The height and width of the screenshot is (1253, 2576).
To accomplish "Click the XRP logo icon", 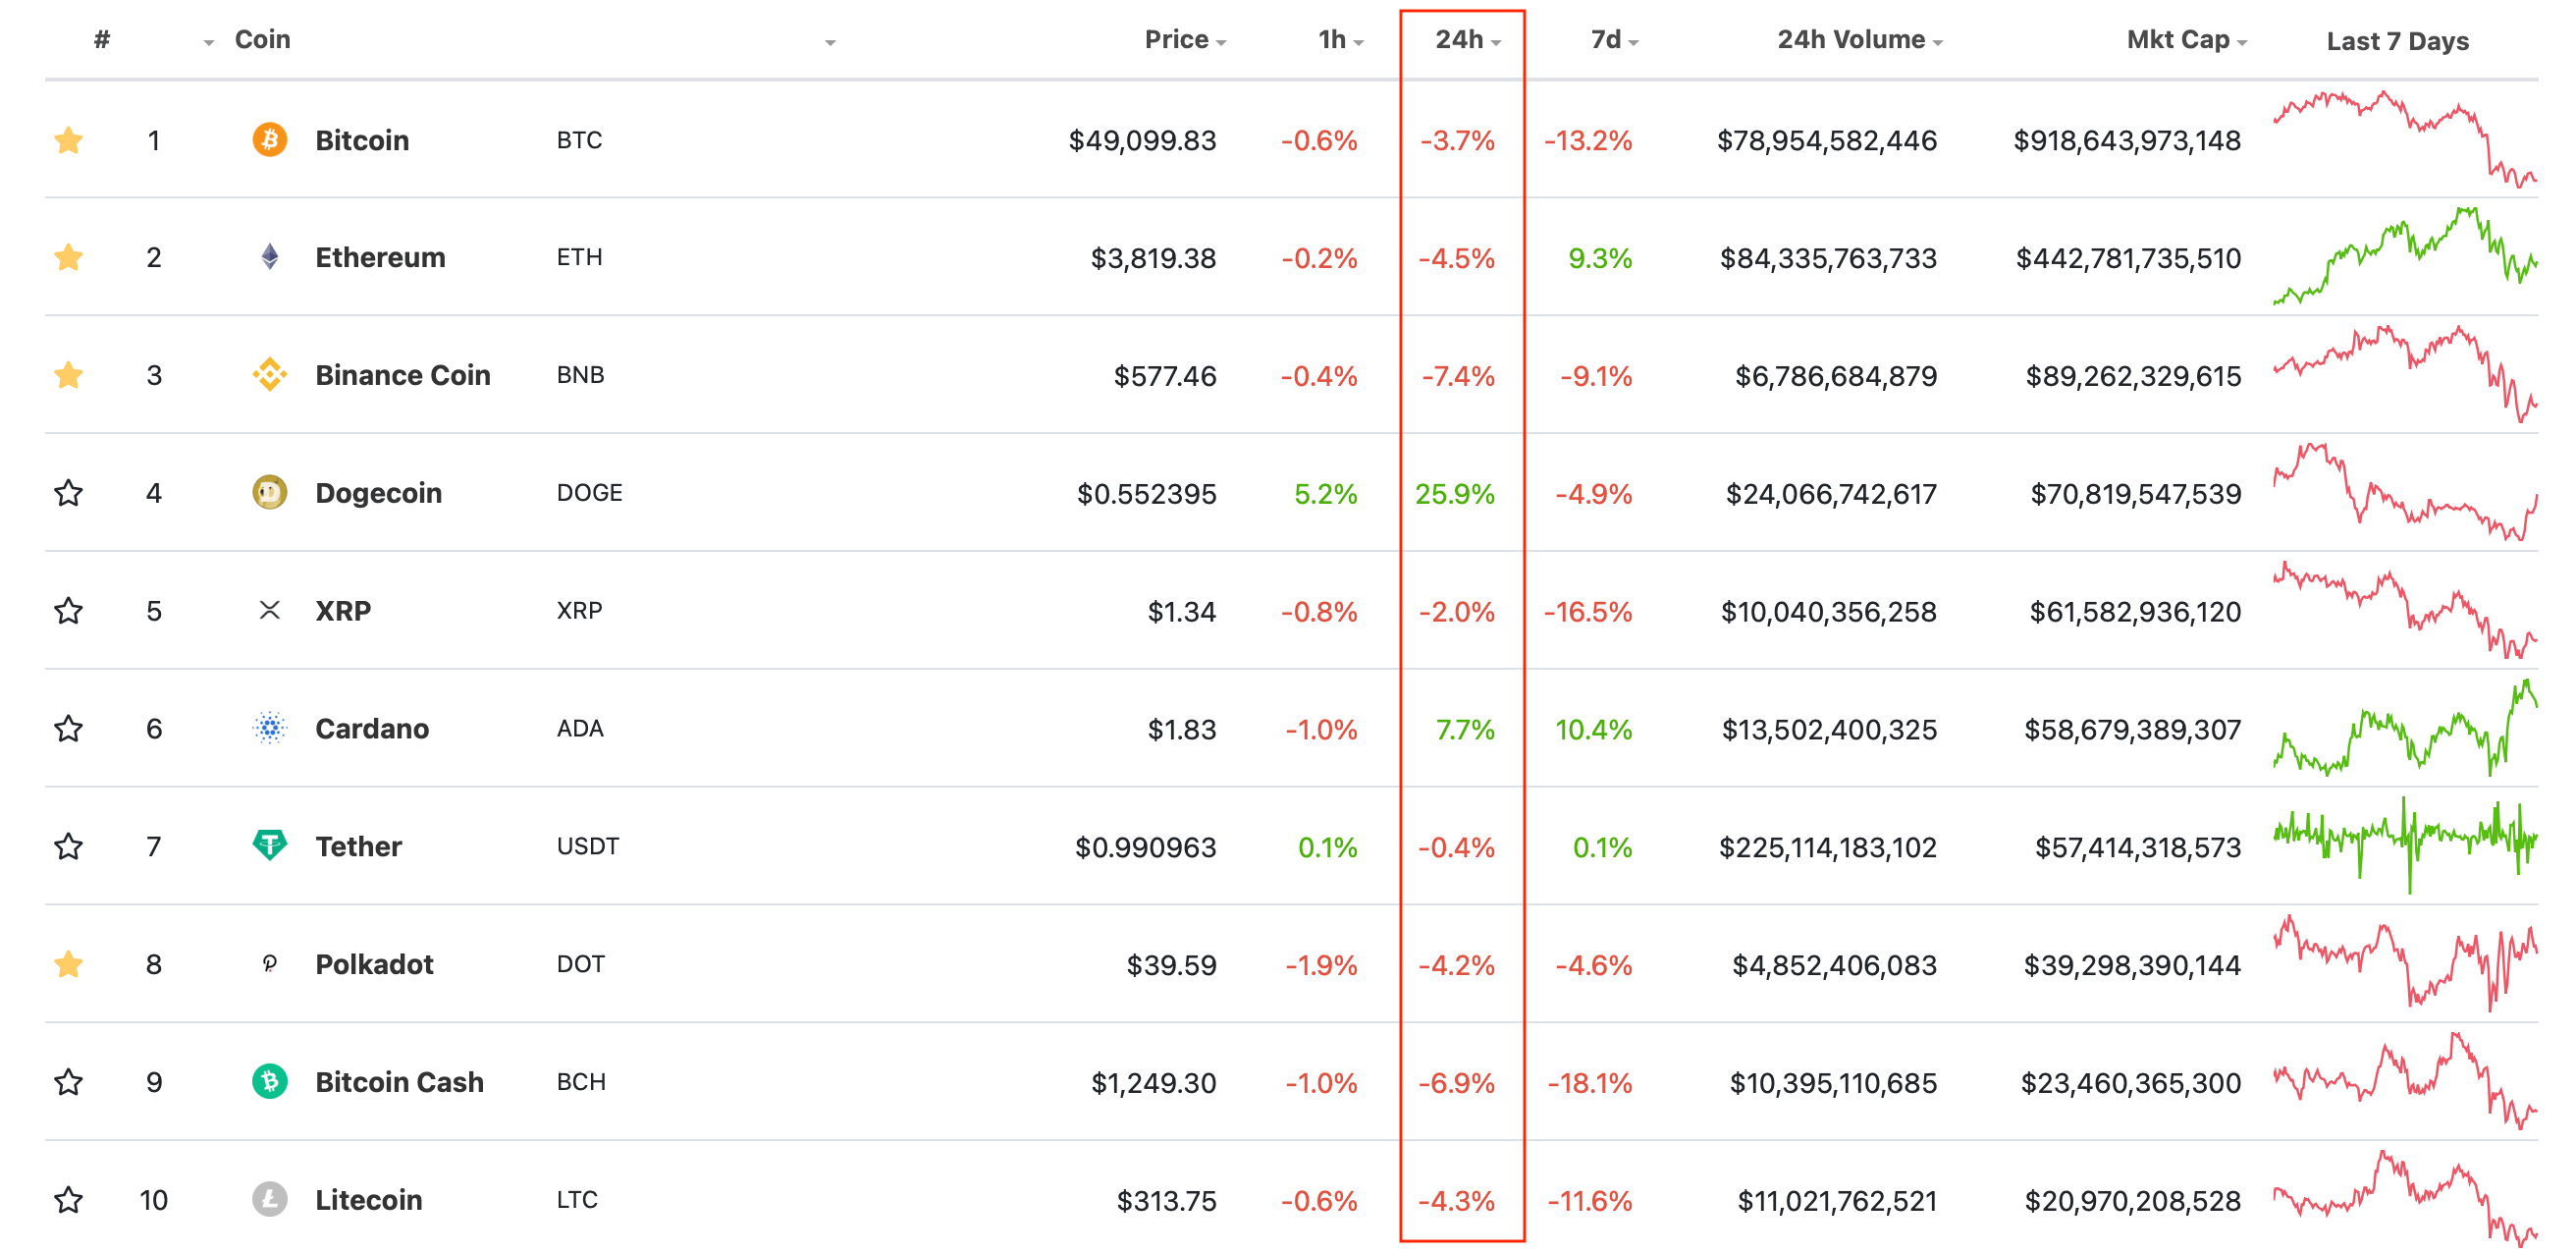I will pos(269,610).
